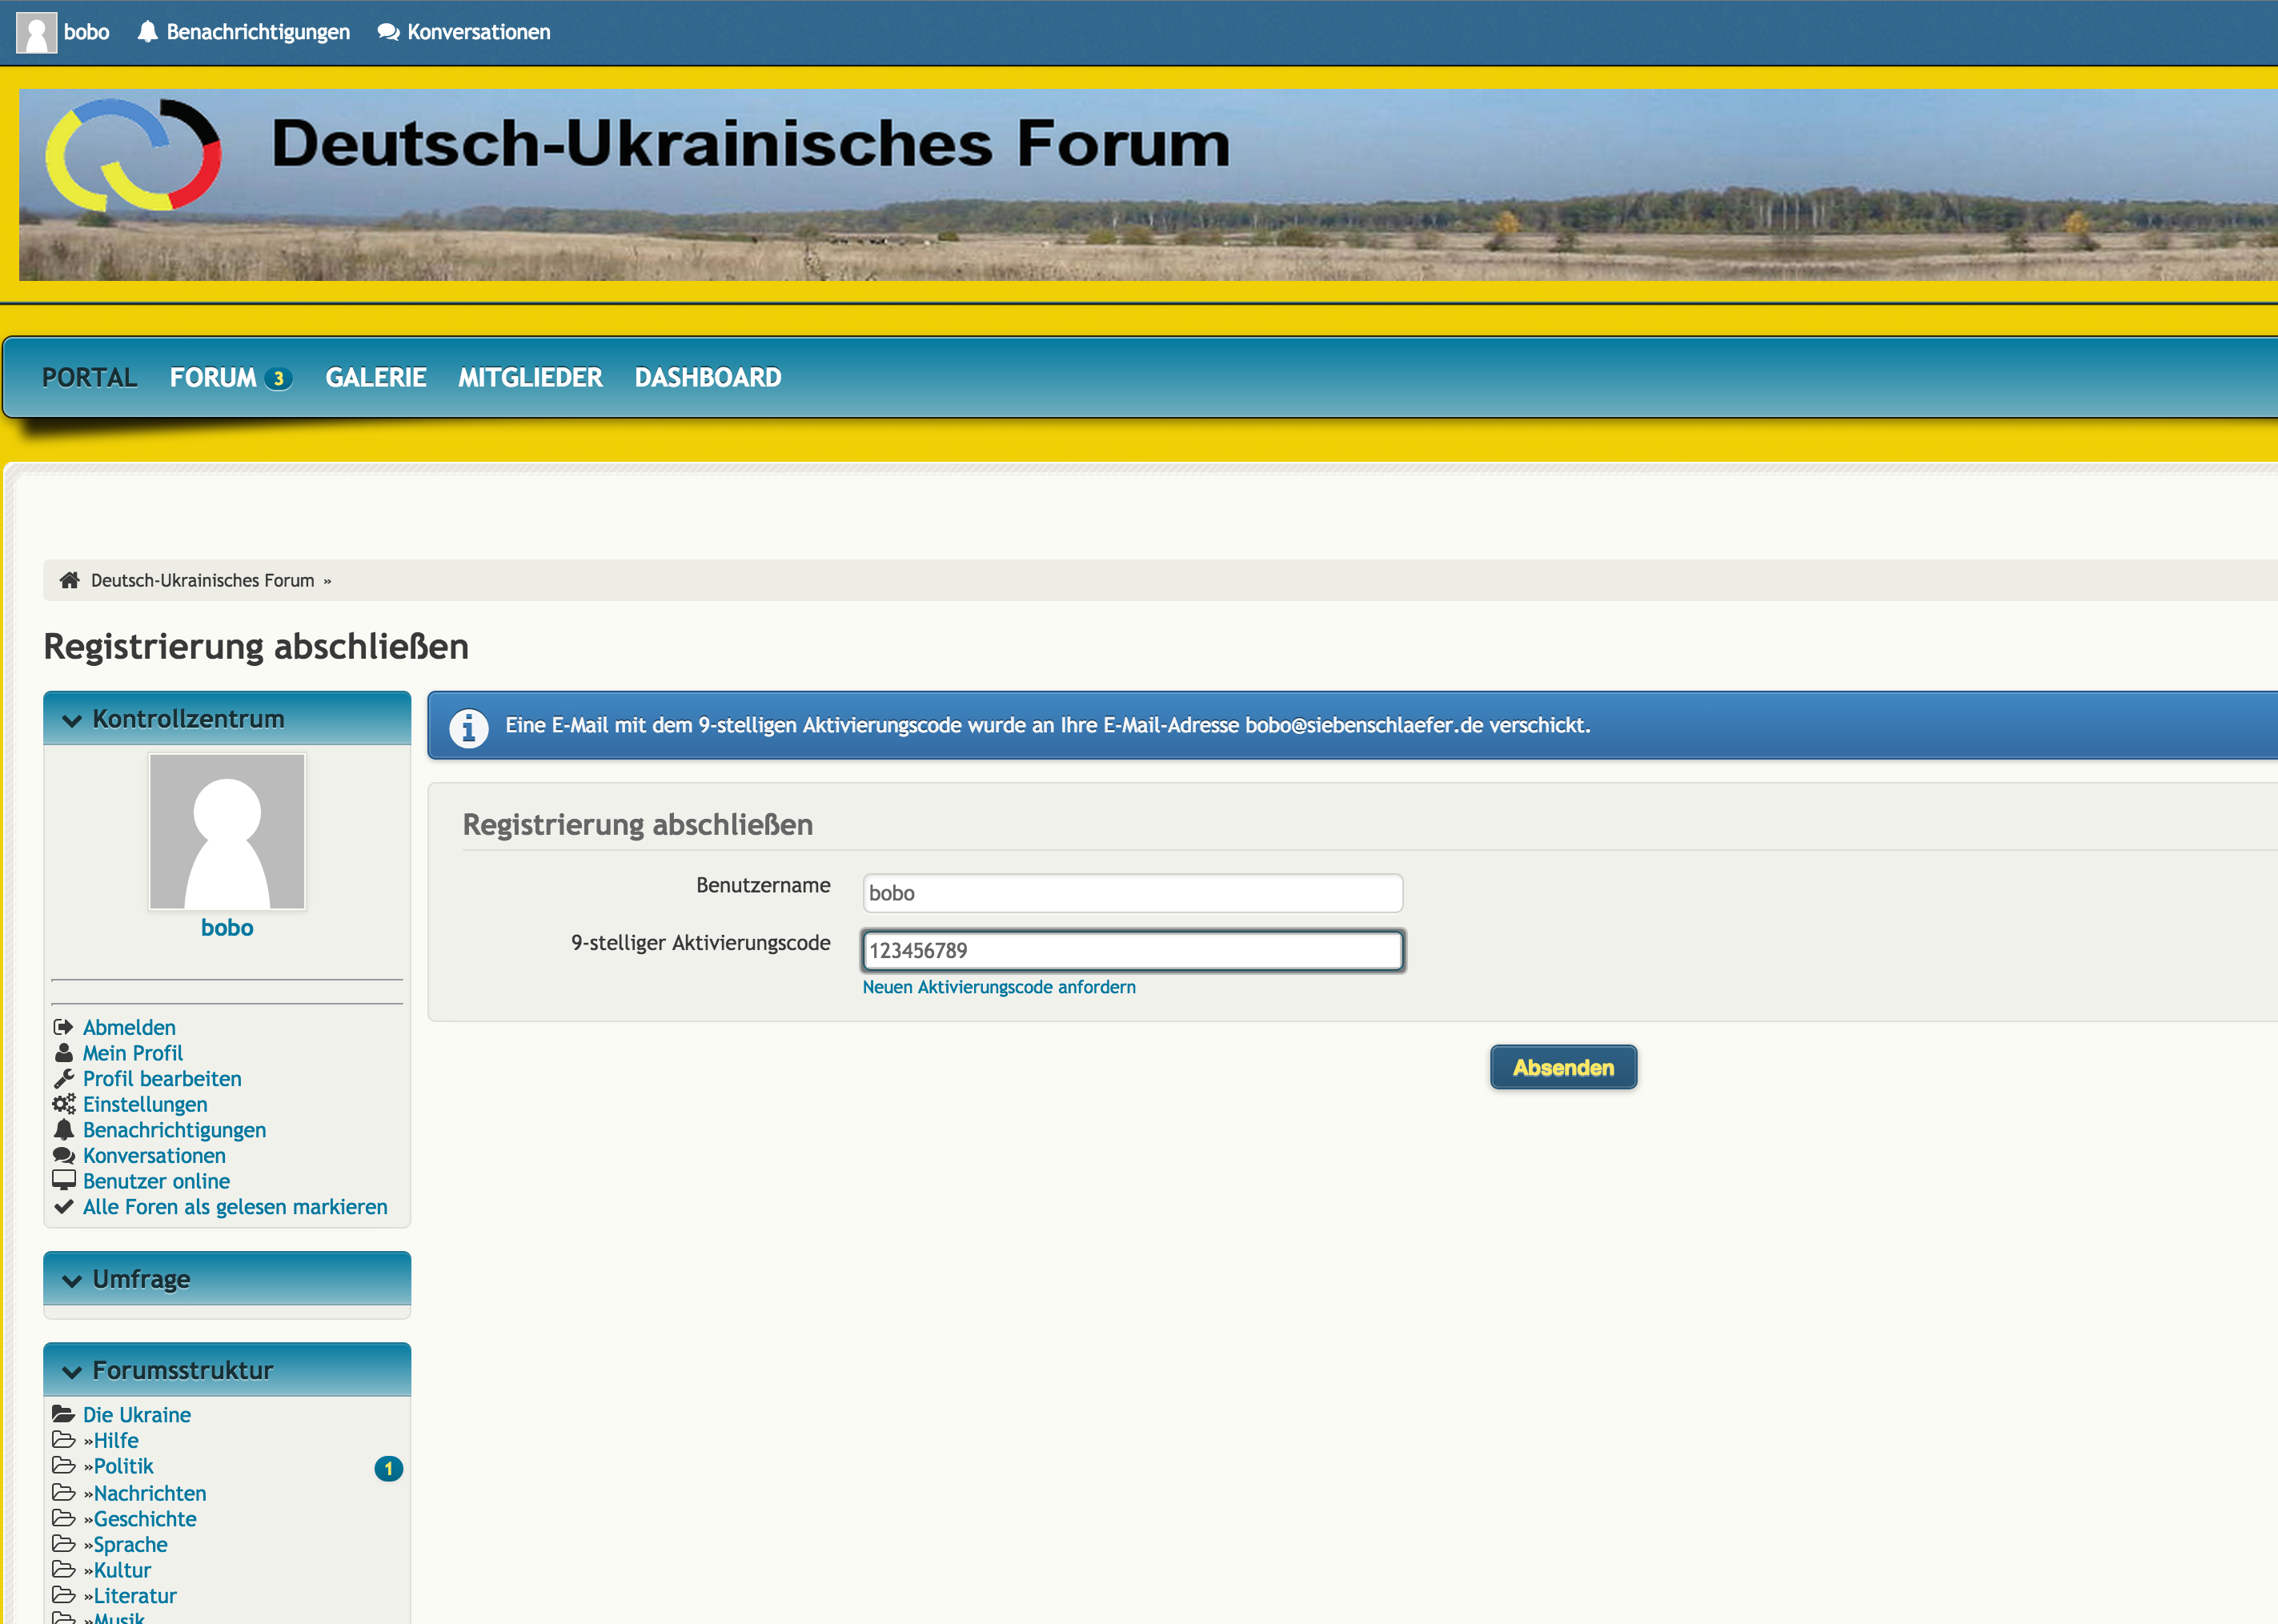
Task: Open the MITGLIEDER menu item
Action: [530, 378]
